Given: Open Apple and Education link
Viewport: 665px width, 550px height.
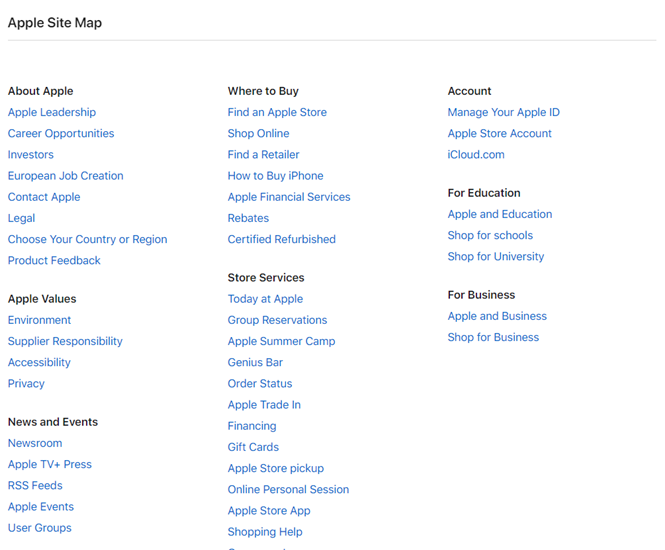Looking at the screenshot, I should pos(500,214).
